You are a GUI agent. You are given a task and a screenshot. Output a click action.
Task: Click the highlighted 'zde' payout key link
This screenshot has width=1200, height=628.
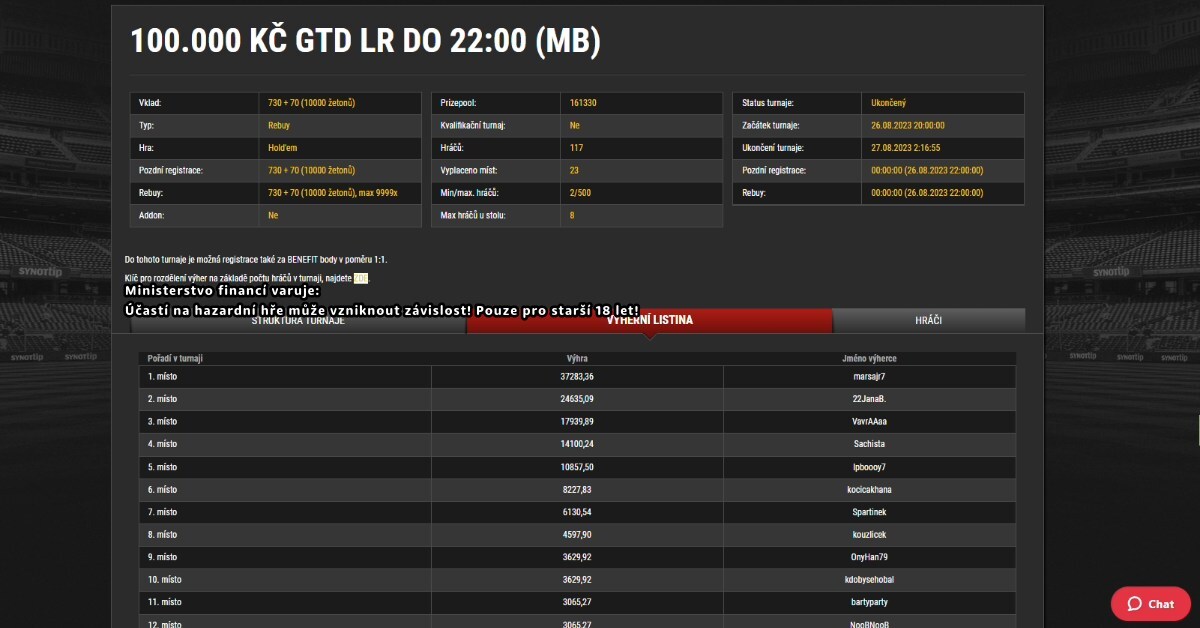point(361,278)
